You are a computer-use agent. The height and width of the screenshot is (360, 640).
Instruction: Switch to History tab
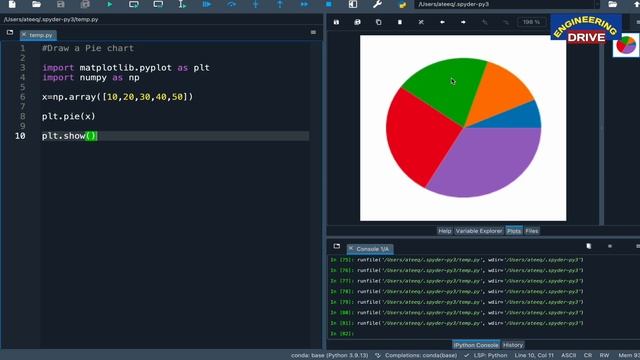[513, 345]
